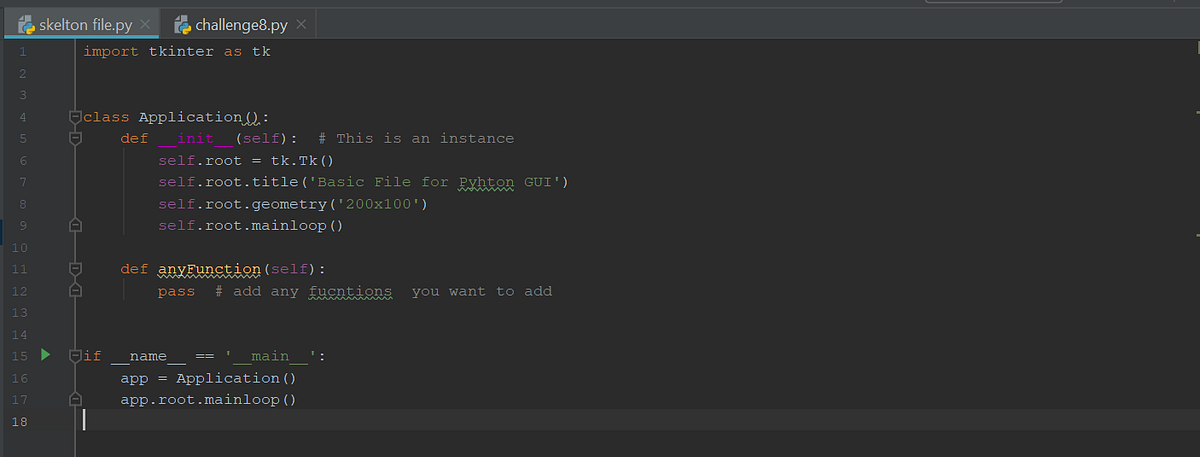Click line number 10 in the gutter
This screenshot has height=457, width=1200.
coord(20,247)
